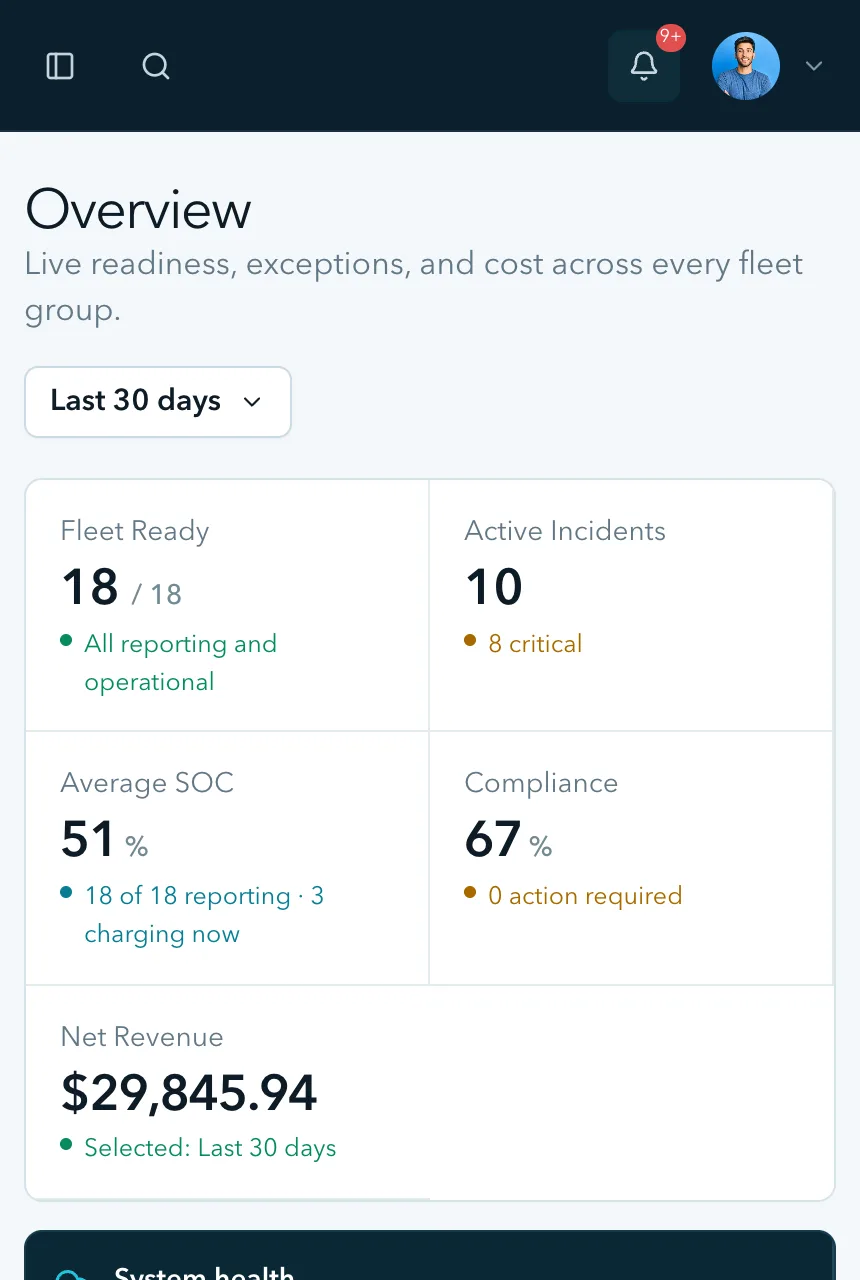The height and width of the screenshot is (1280, 860).
Task: Select the 67 % compliance value
Action: [509, 840]
